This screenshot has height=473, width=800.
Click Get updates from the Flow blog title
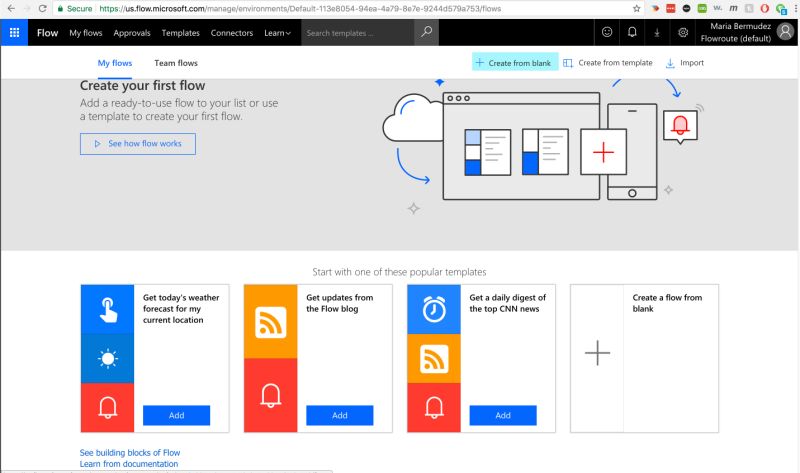click(x=340, y=303)
